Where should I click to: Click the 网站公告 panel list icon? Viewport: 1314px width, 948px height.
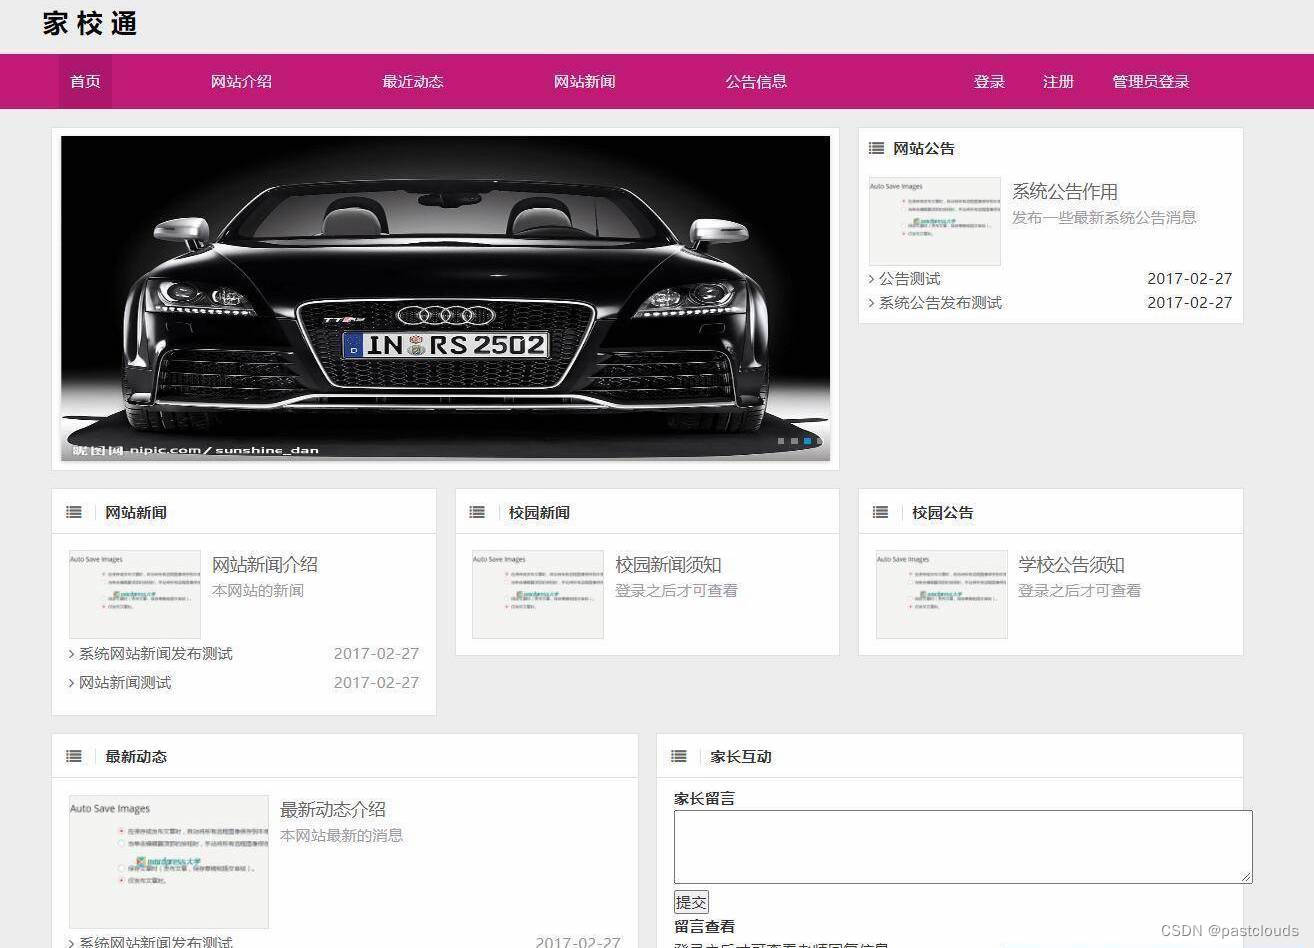[x=875, y=148]
